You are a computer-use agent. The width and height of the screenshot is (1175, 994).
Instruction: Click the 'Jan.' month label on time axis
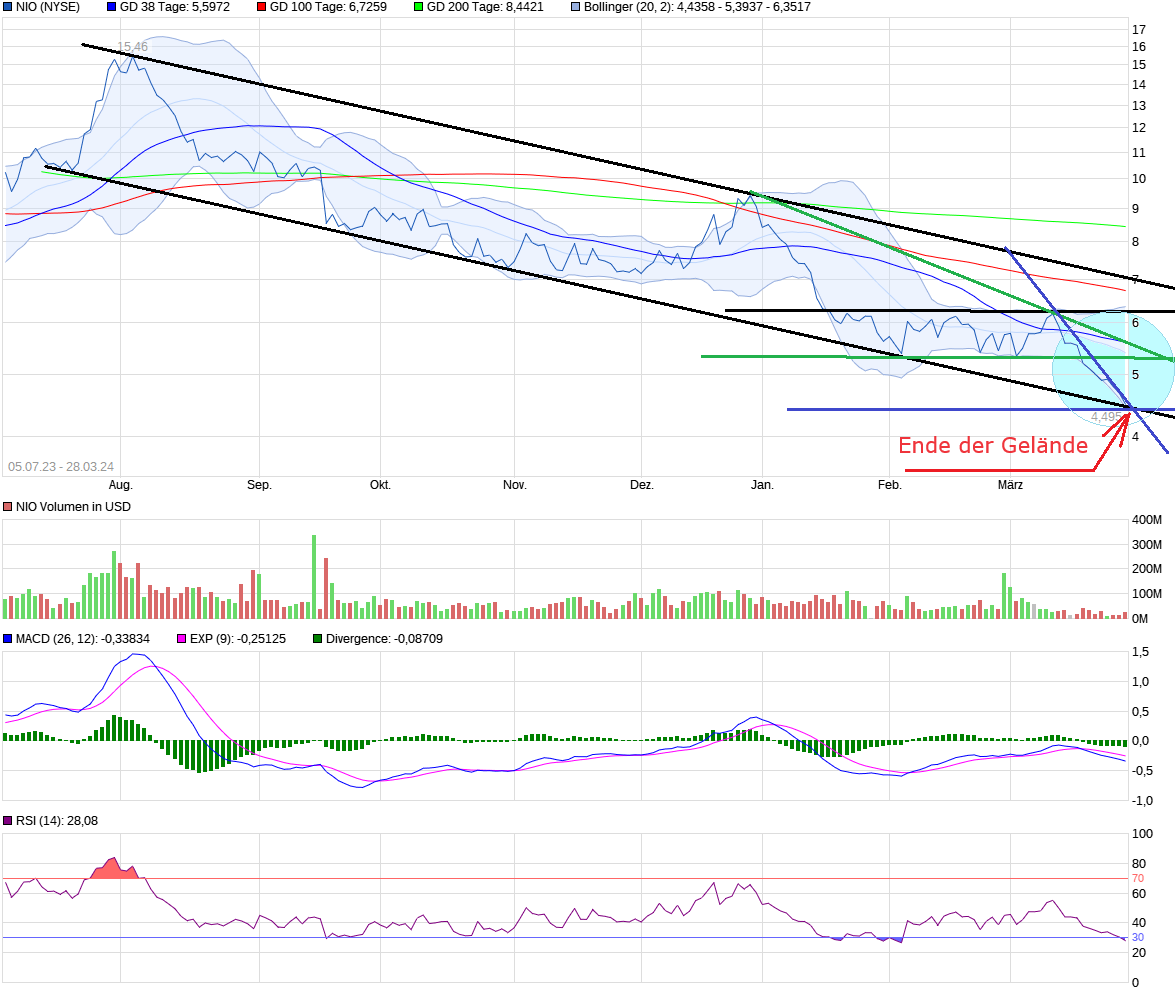pos(762,485)
